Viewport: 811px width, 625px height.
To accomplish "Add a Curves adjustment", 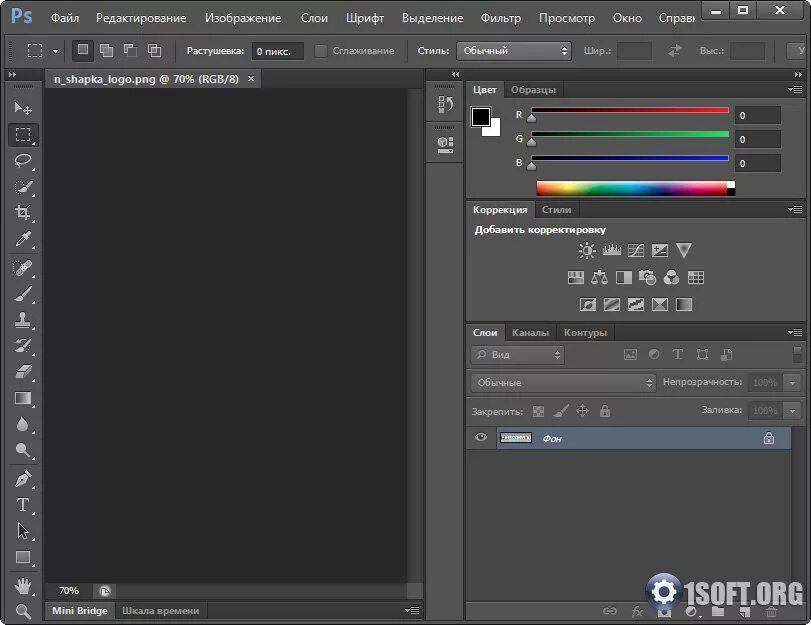I will pyautogui.click(x=636, y=251).
